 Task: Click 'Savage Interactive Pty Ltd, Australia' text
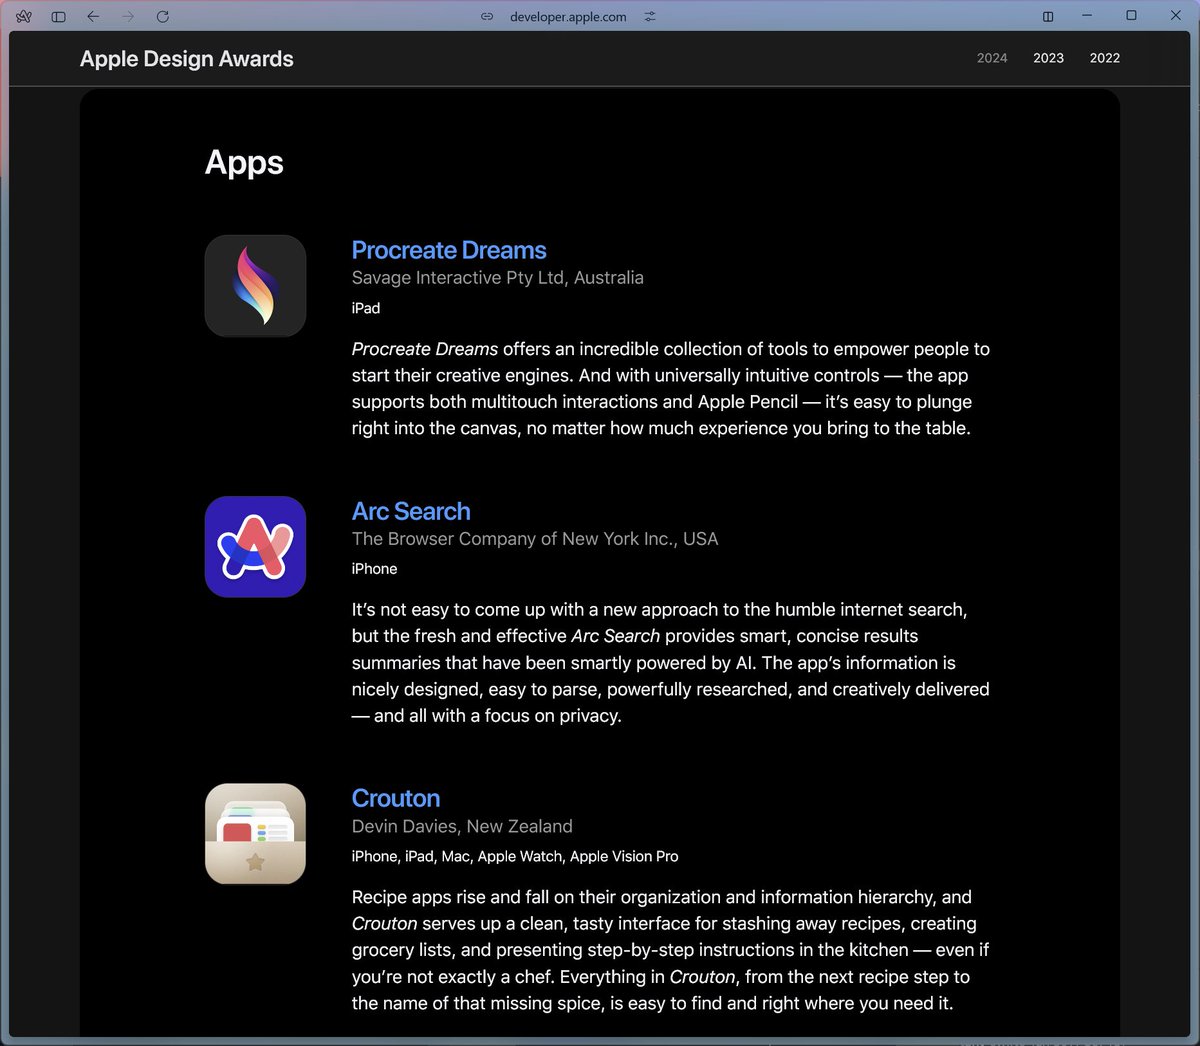(x=498, y=278)
